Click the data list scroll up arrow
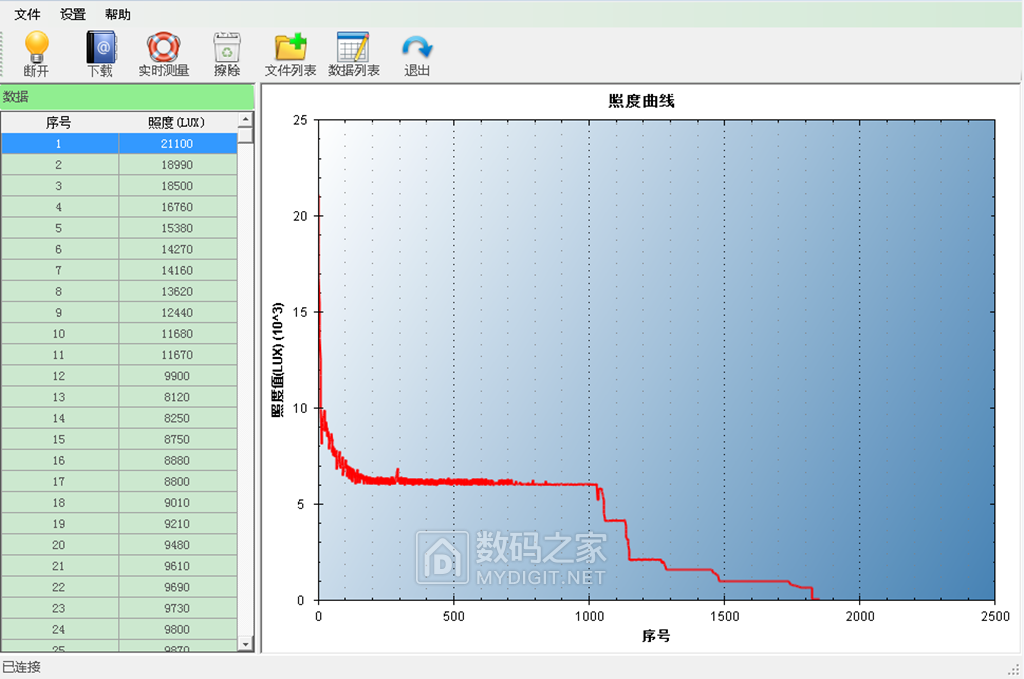The height and width of the screenshot is (679, 1024). pyautogui.click(x=246, y=119)
